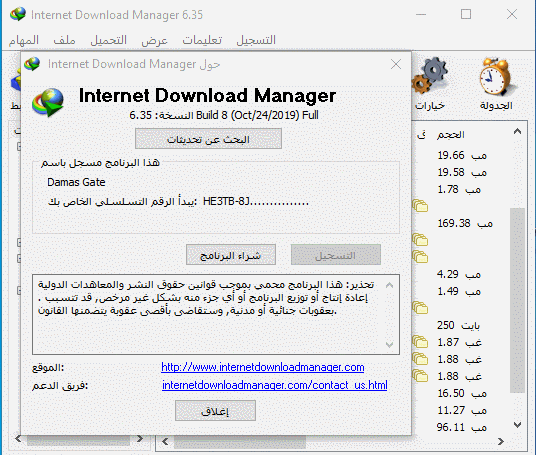Click the up arrow of download list scrollbar
The image size is (536, 455).
click(x=518, y=131)
